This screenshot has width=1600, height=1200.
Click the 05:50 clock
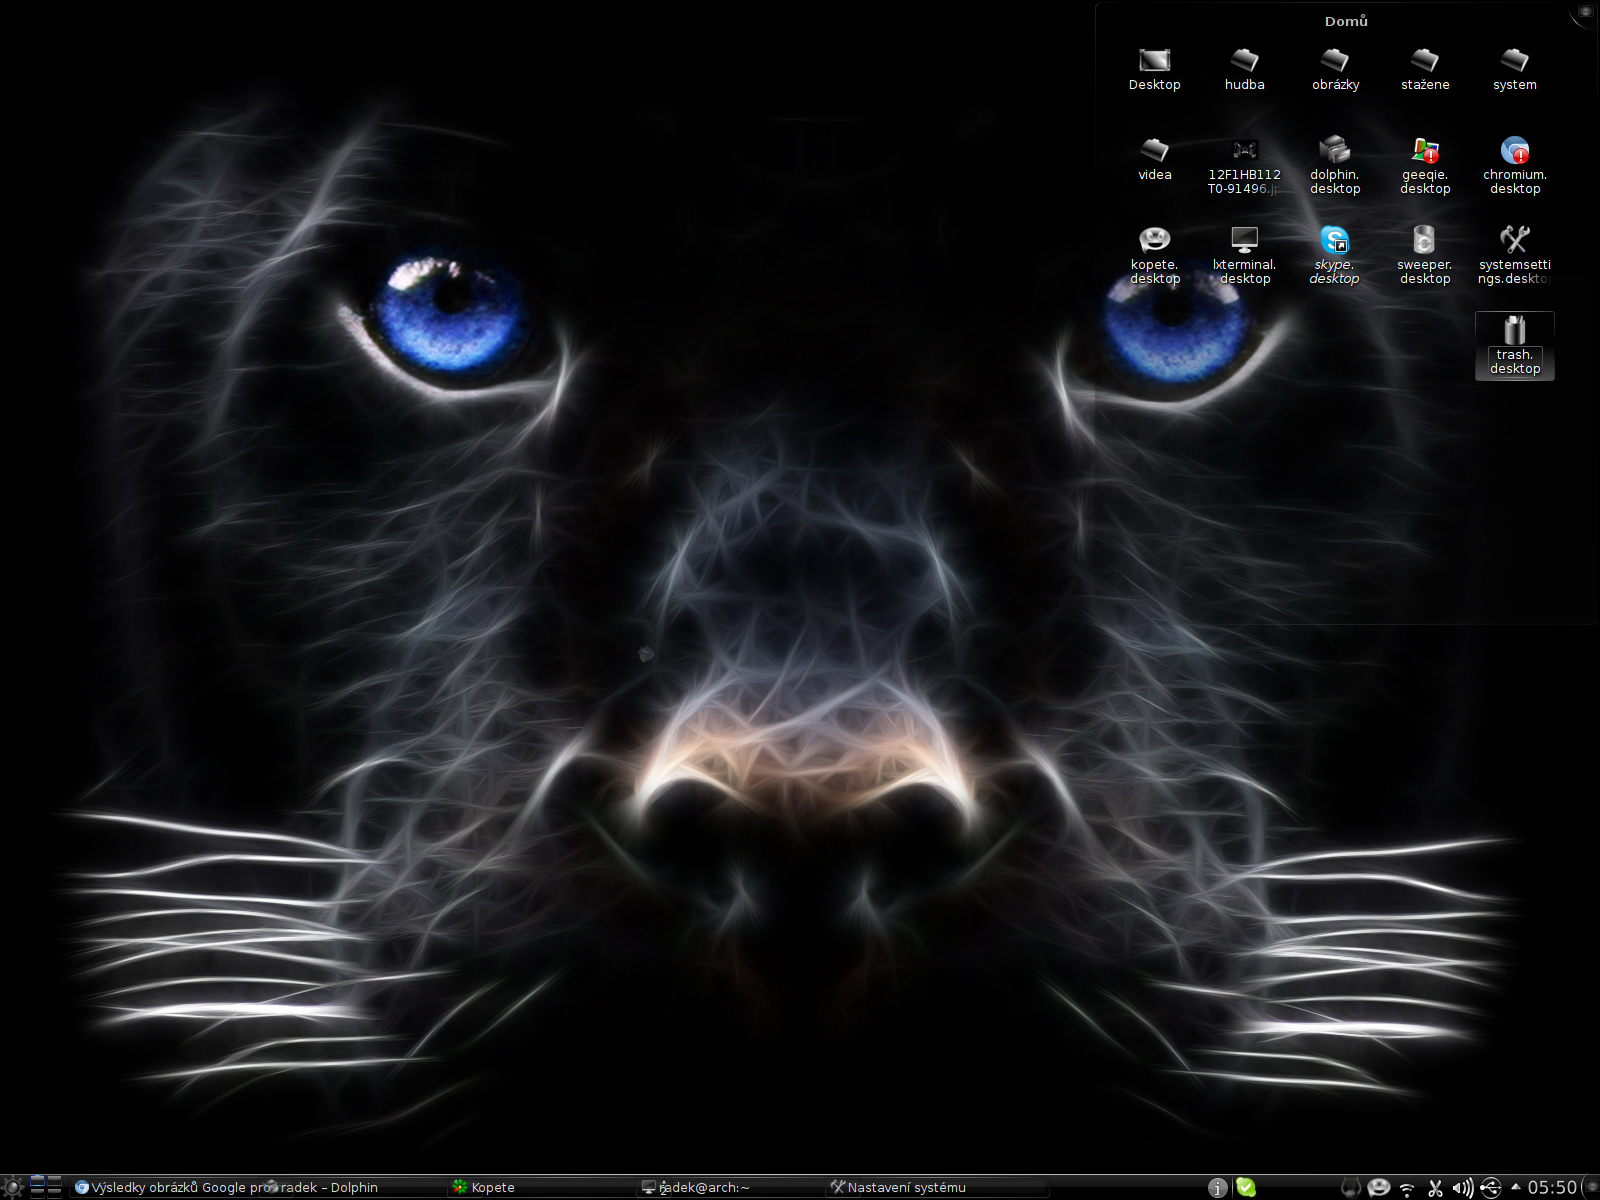pyautogui.click(x=1552, y=1187)
